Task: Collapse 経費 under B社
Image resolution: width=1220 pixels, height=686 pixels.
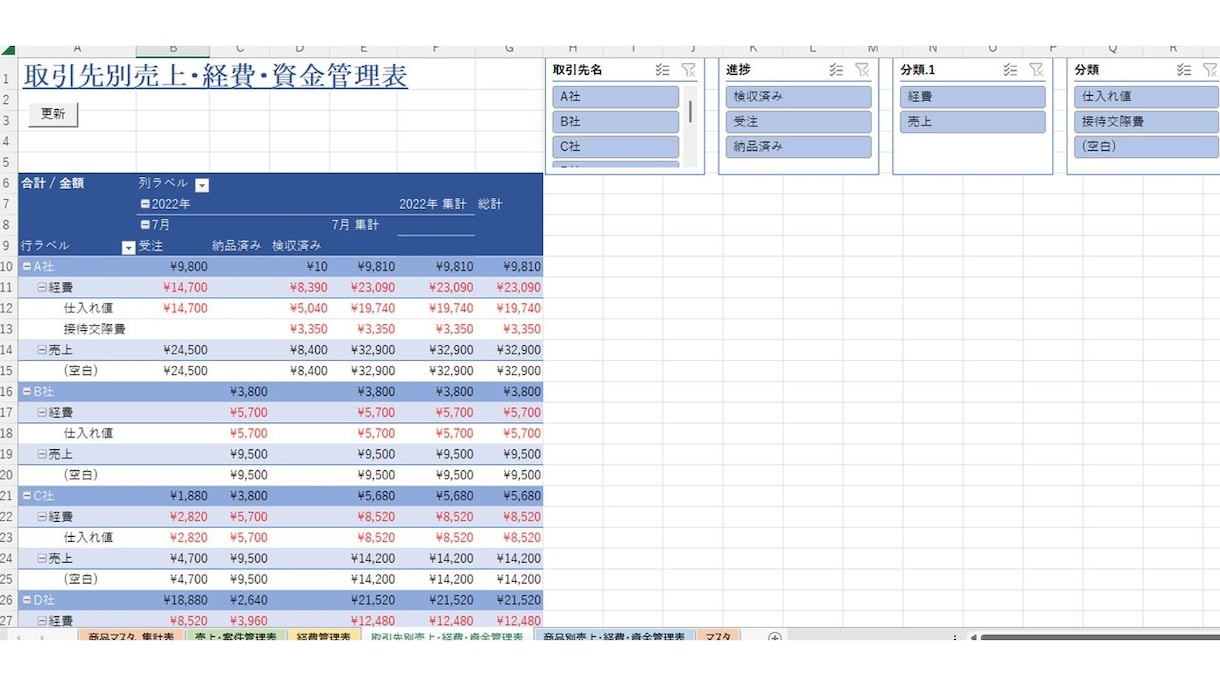Action: pos(42,413)
